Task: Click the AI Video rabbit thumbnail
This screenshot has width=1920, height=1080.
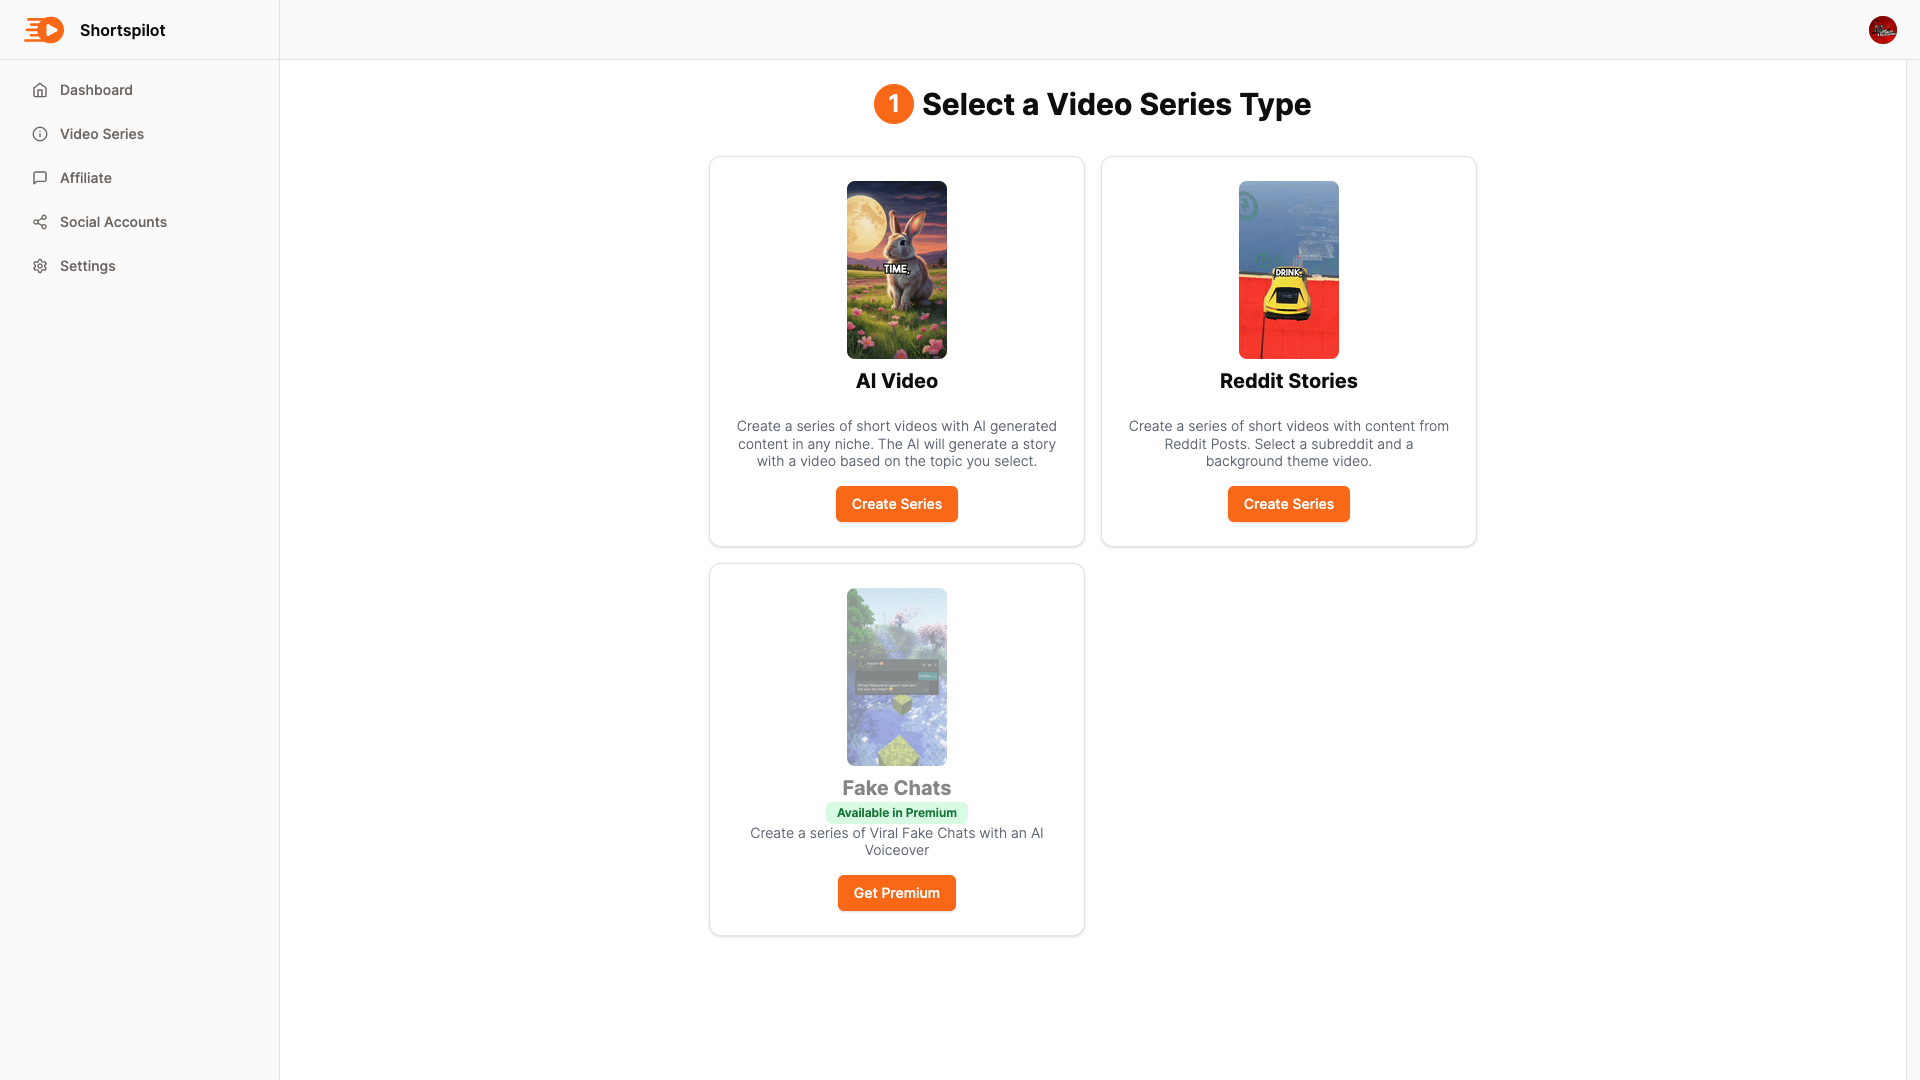Action: 896,270
